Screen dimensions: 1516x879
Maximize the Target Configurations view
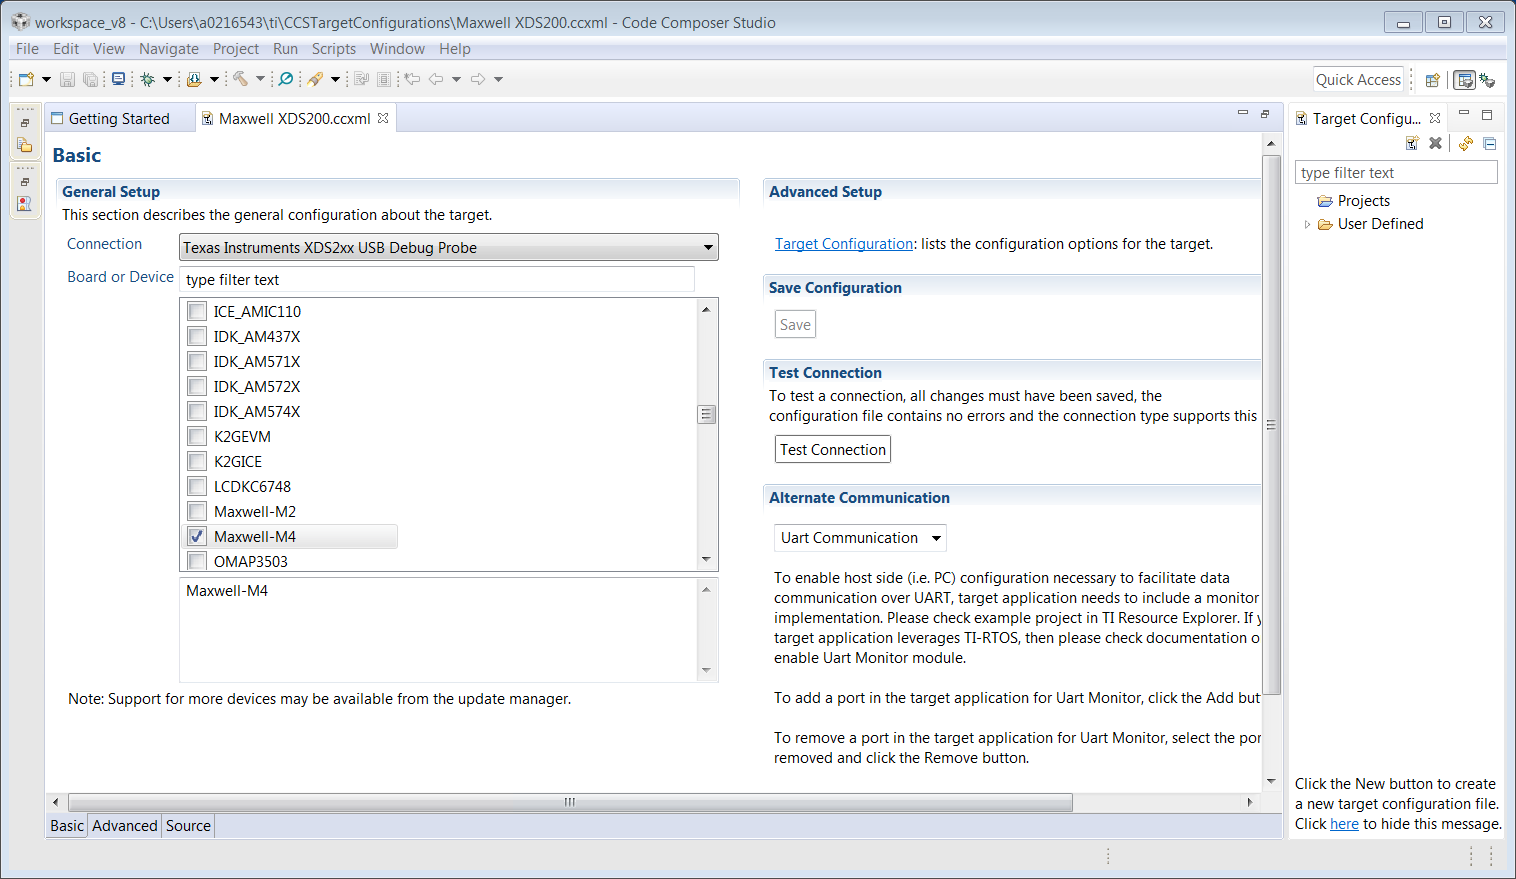click(1487, 114)
